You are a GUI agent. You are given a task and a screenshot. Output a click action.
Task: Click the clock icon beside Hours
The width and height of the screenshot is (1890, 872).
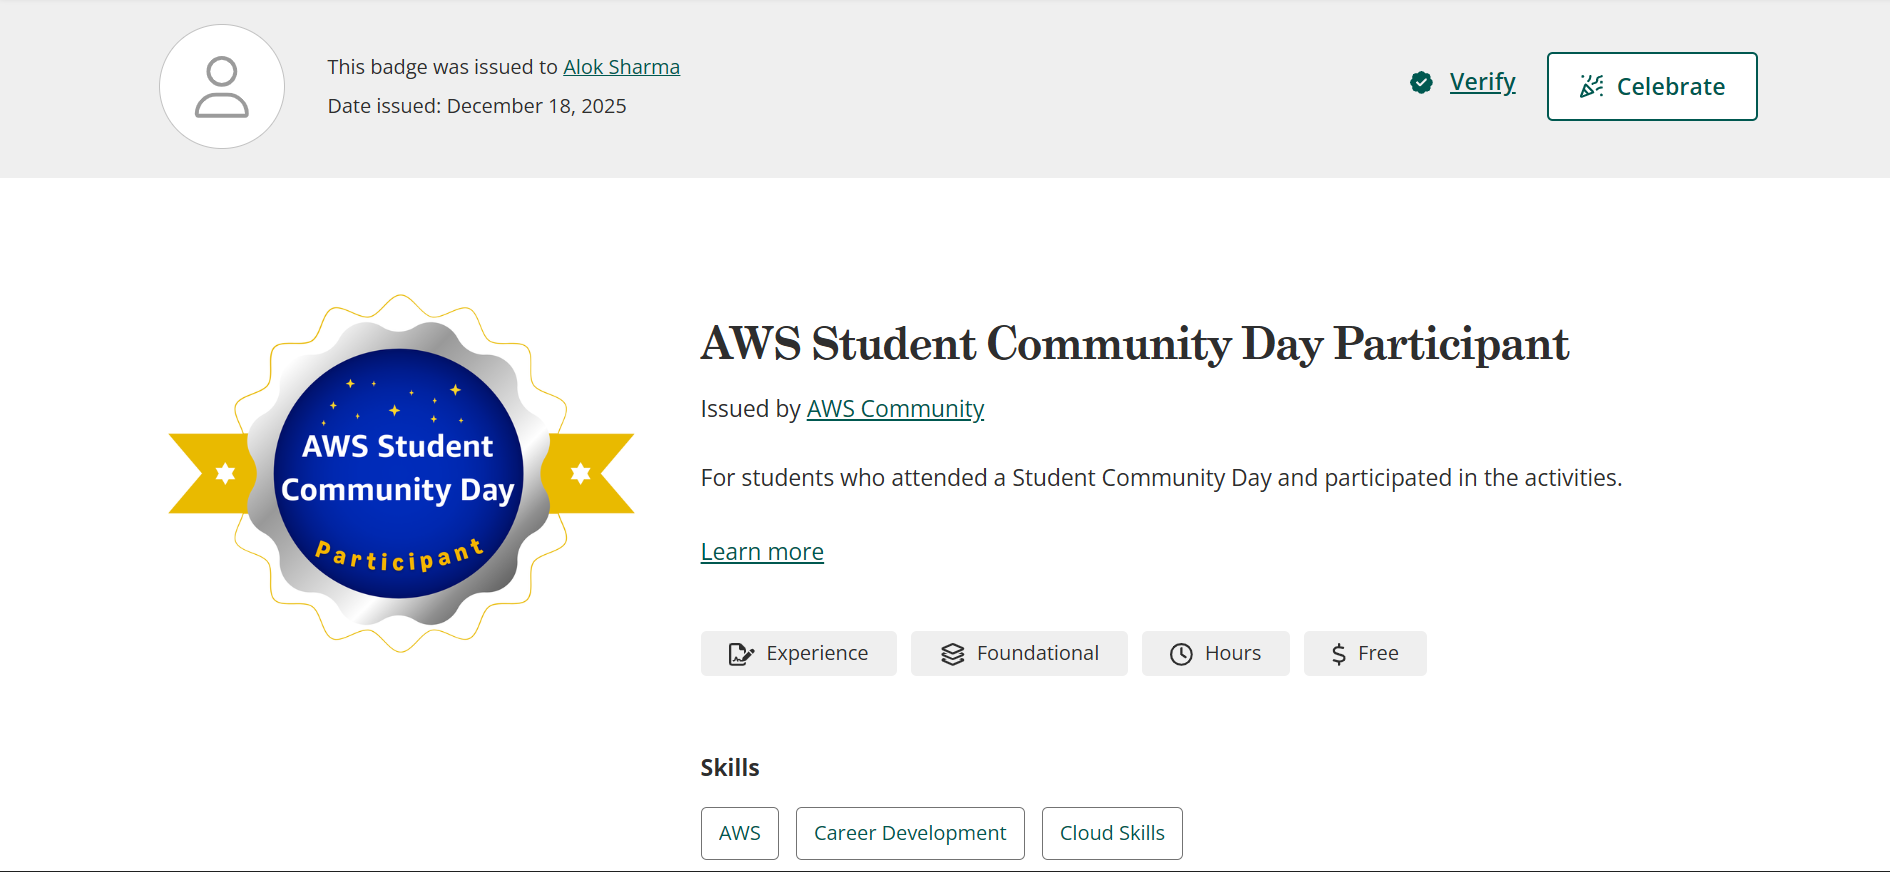(1181, 654)
